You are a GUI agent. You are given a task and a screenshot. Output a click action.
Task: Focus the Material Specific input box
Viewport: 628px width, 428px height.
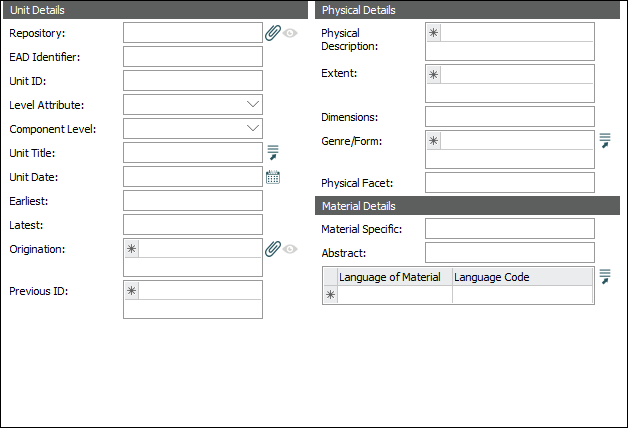click(509, 229)
